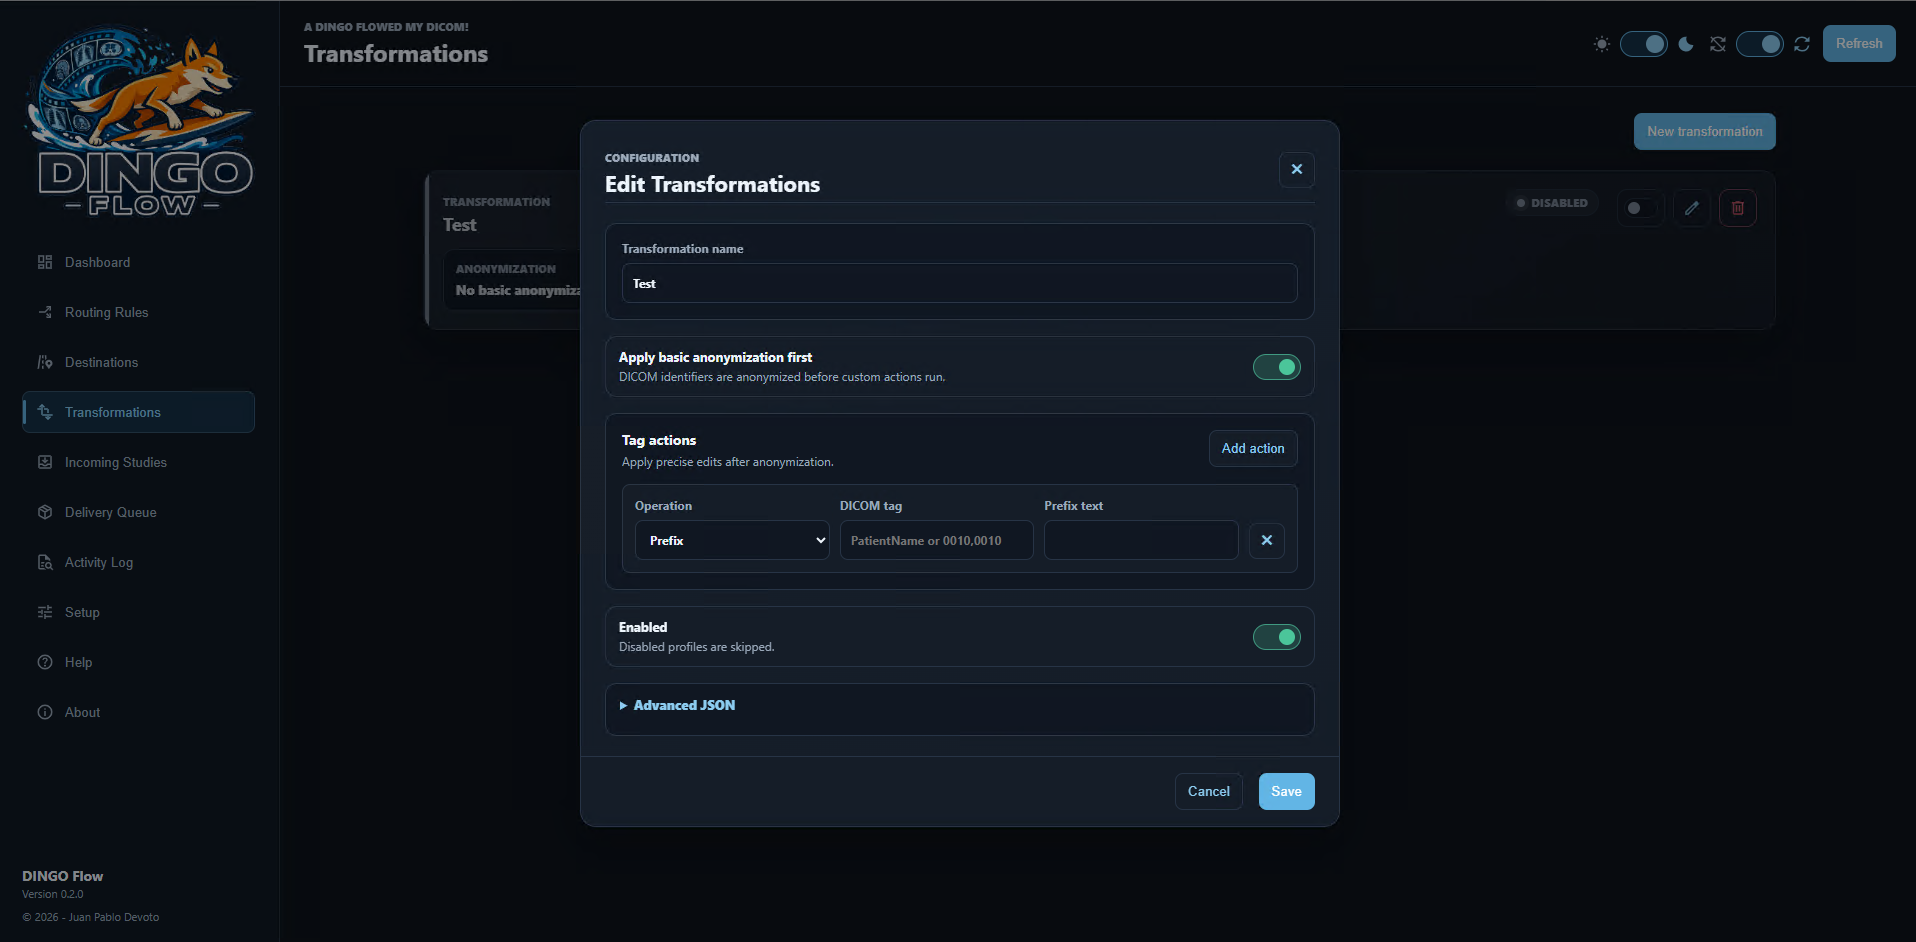1916x942 pixels.
Task: Click the moon dark-mode icon
Action: coord(1686,44)
